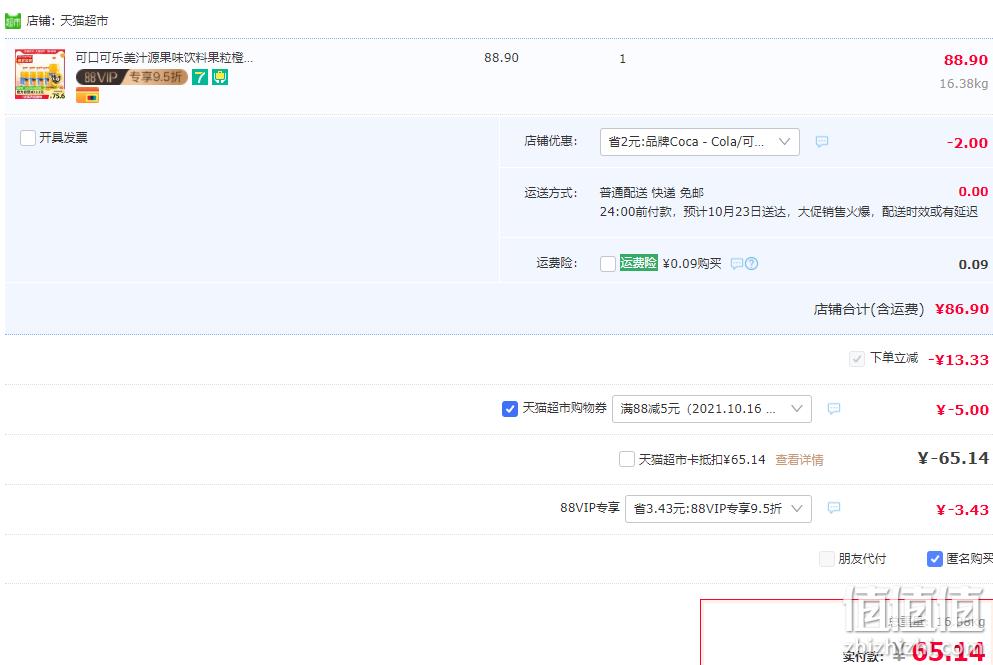Click the Tmall supermarket store icon
The width and height of the screenshot is (993, 665).
coord(13,21)
